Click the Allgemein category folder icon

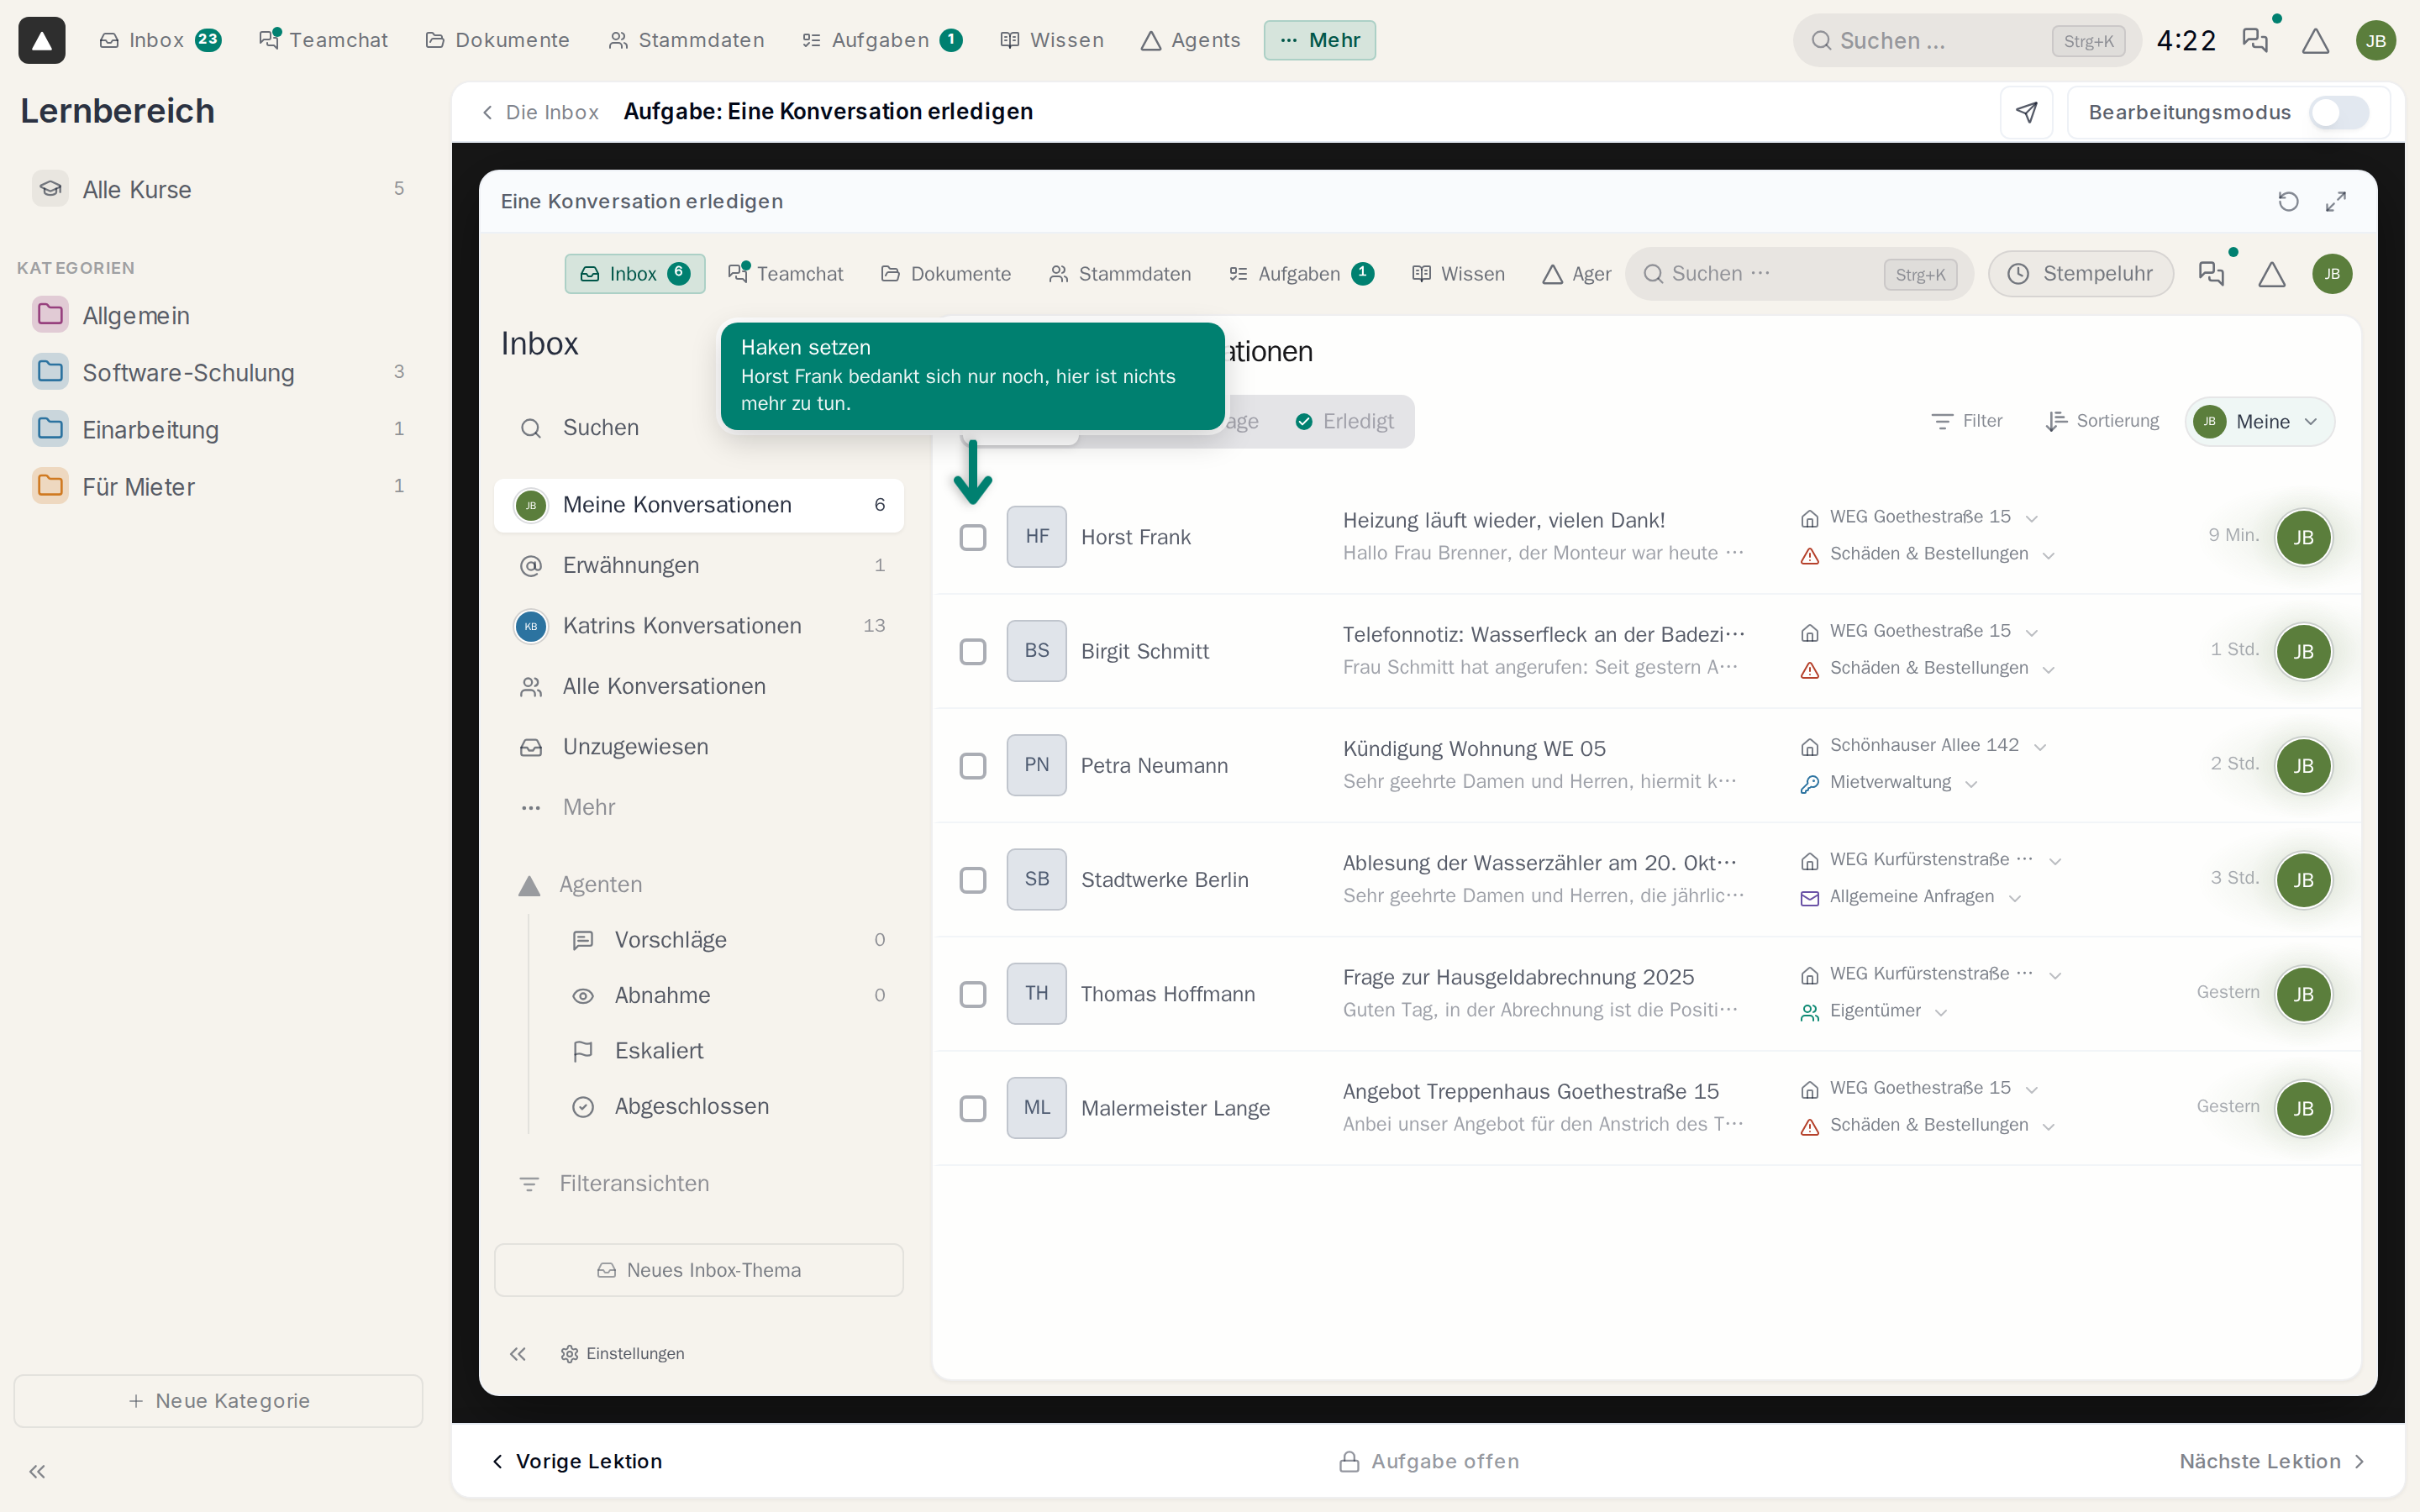[50, 315]
